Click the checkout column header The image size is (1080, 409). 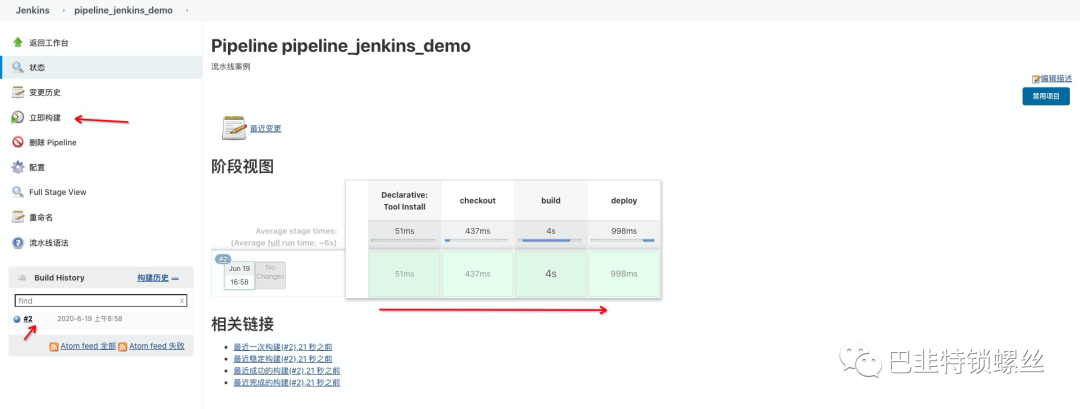coord(477,200)
